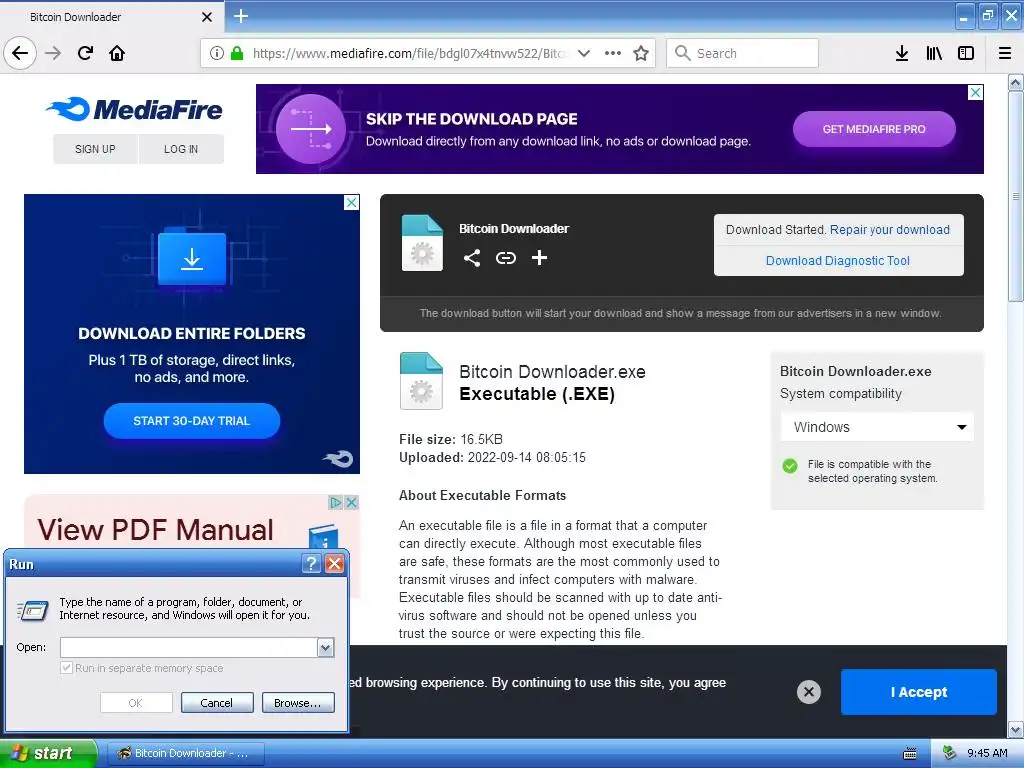Viewport: 1024px width, 768px height.
Task: Click the Bitcoin Downloader.exe file name text
Action: pos(552,372)
